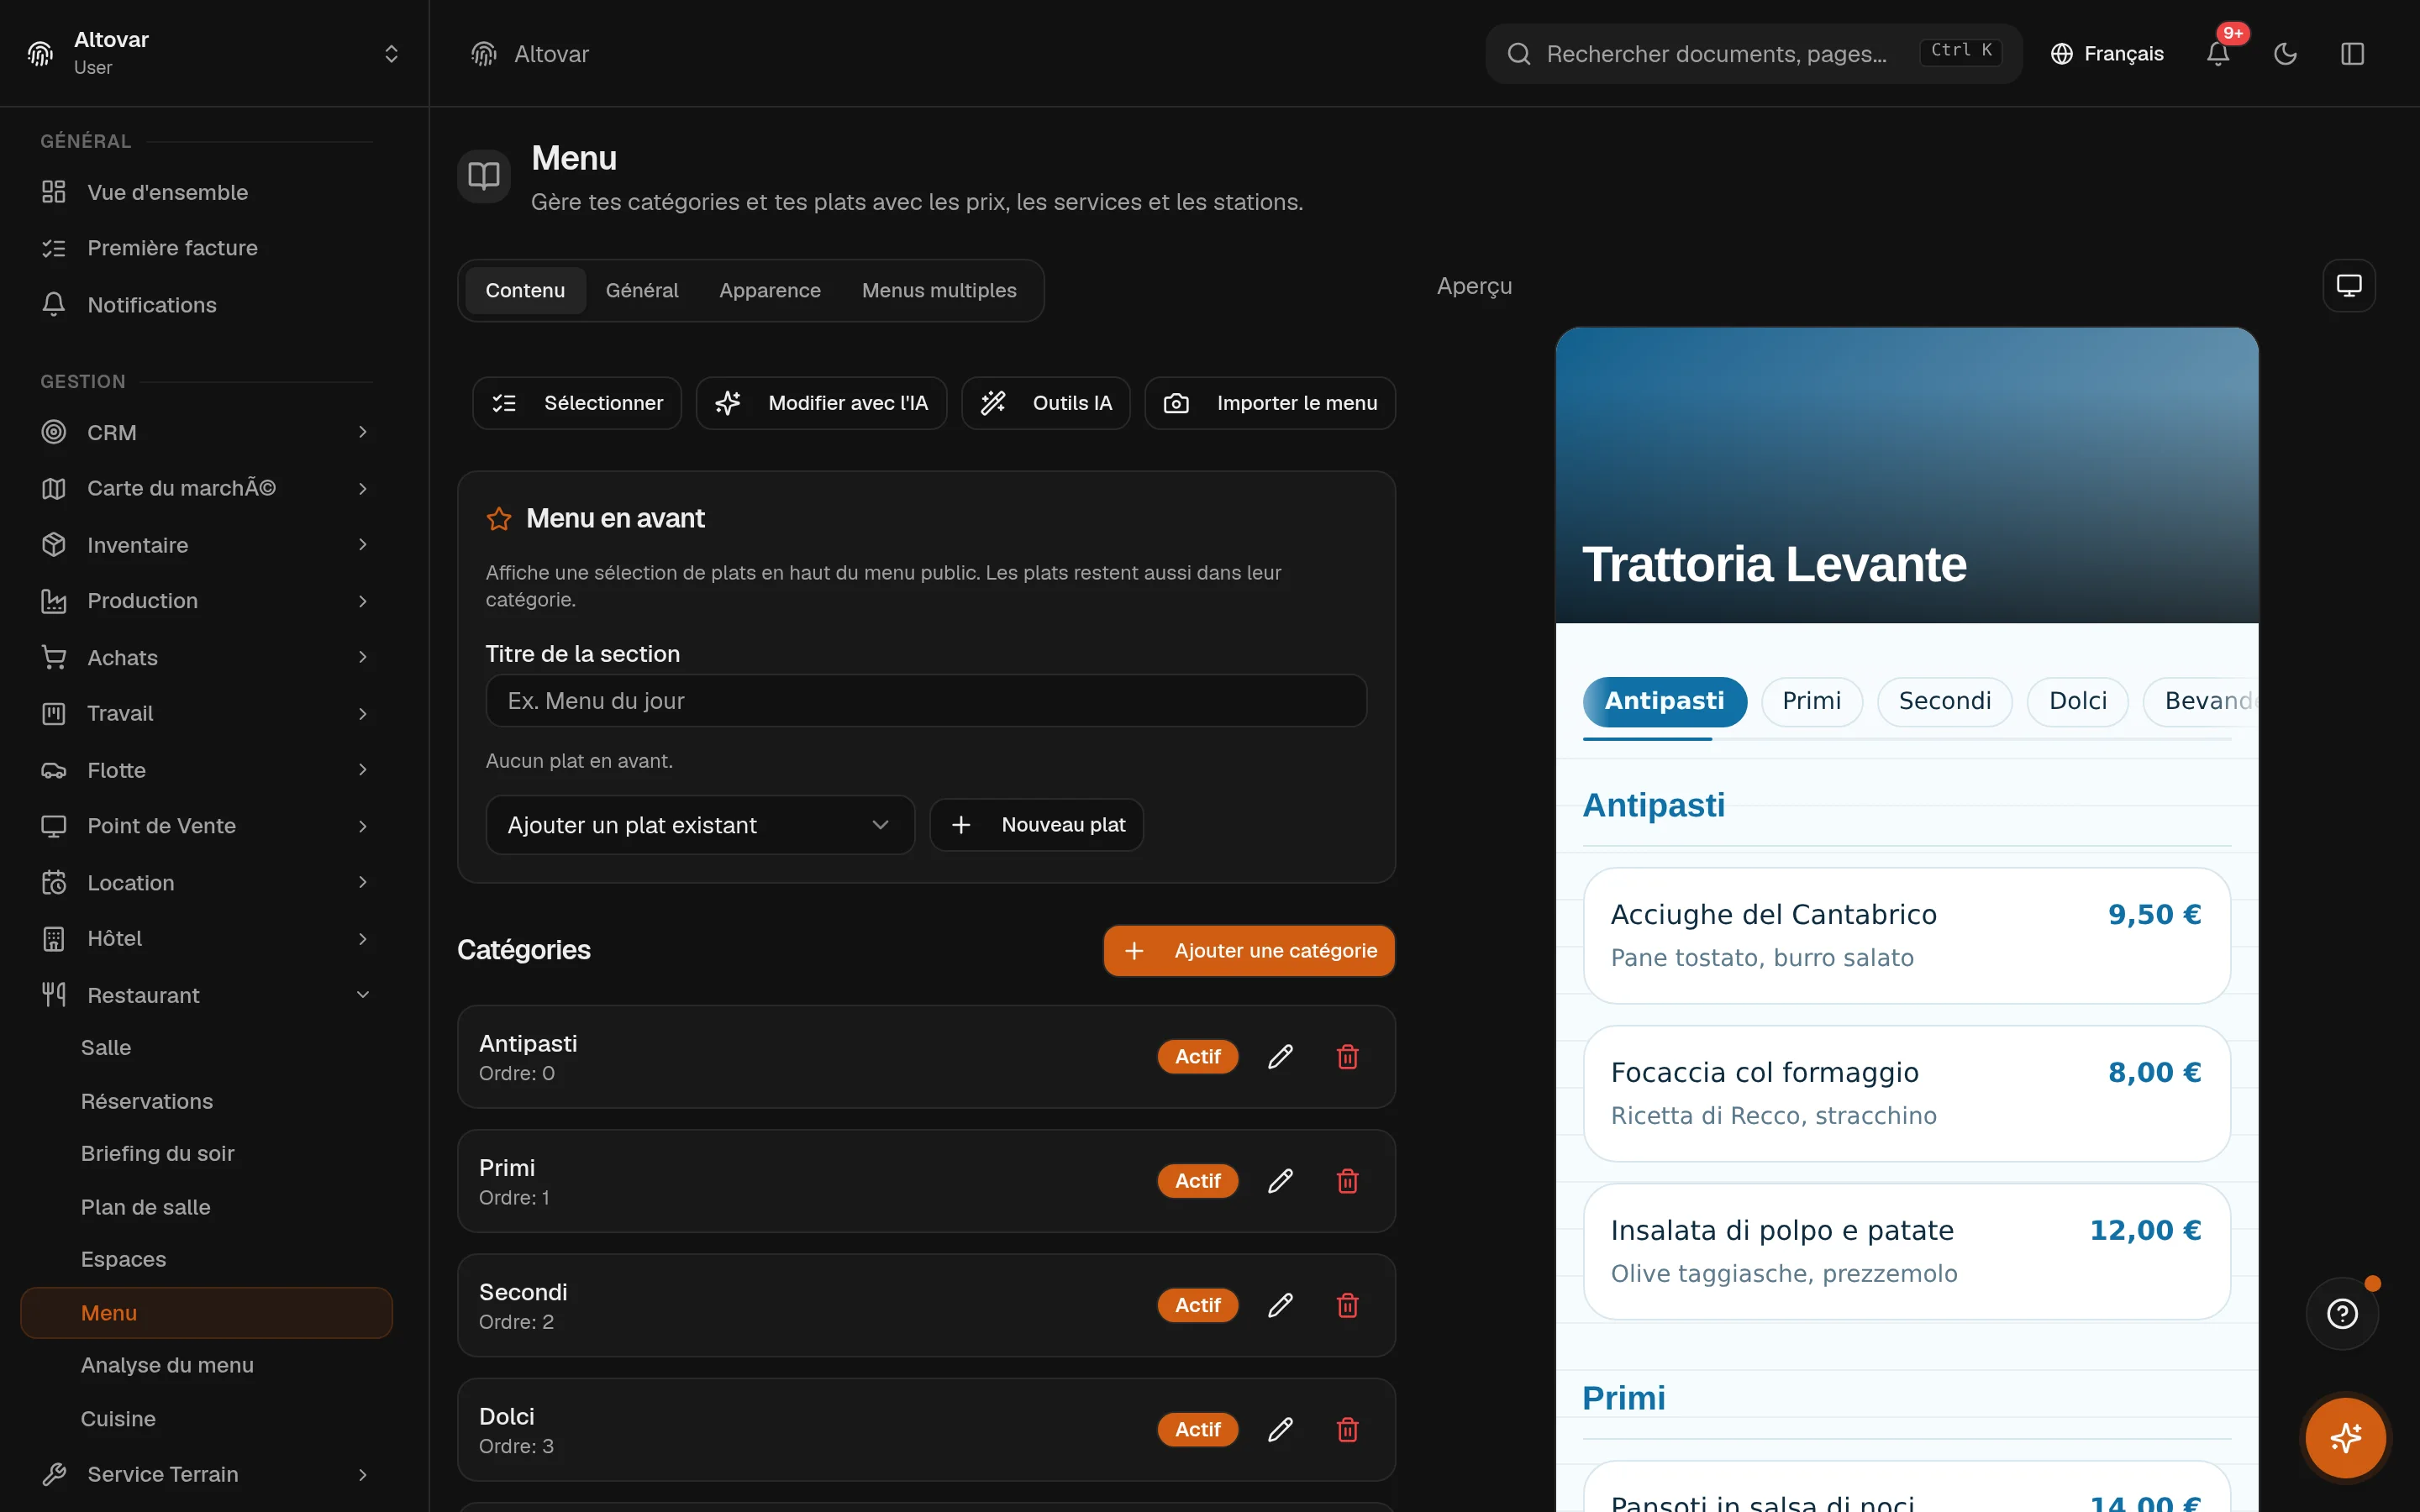
Task: Open the Menus multiples tab
Action: coord(939,290)
